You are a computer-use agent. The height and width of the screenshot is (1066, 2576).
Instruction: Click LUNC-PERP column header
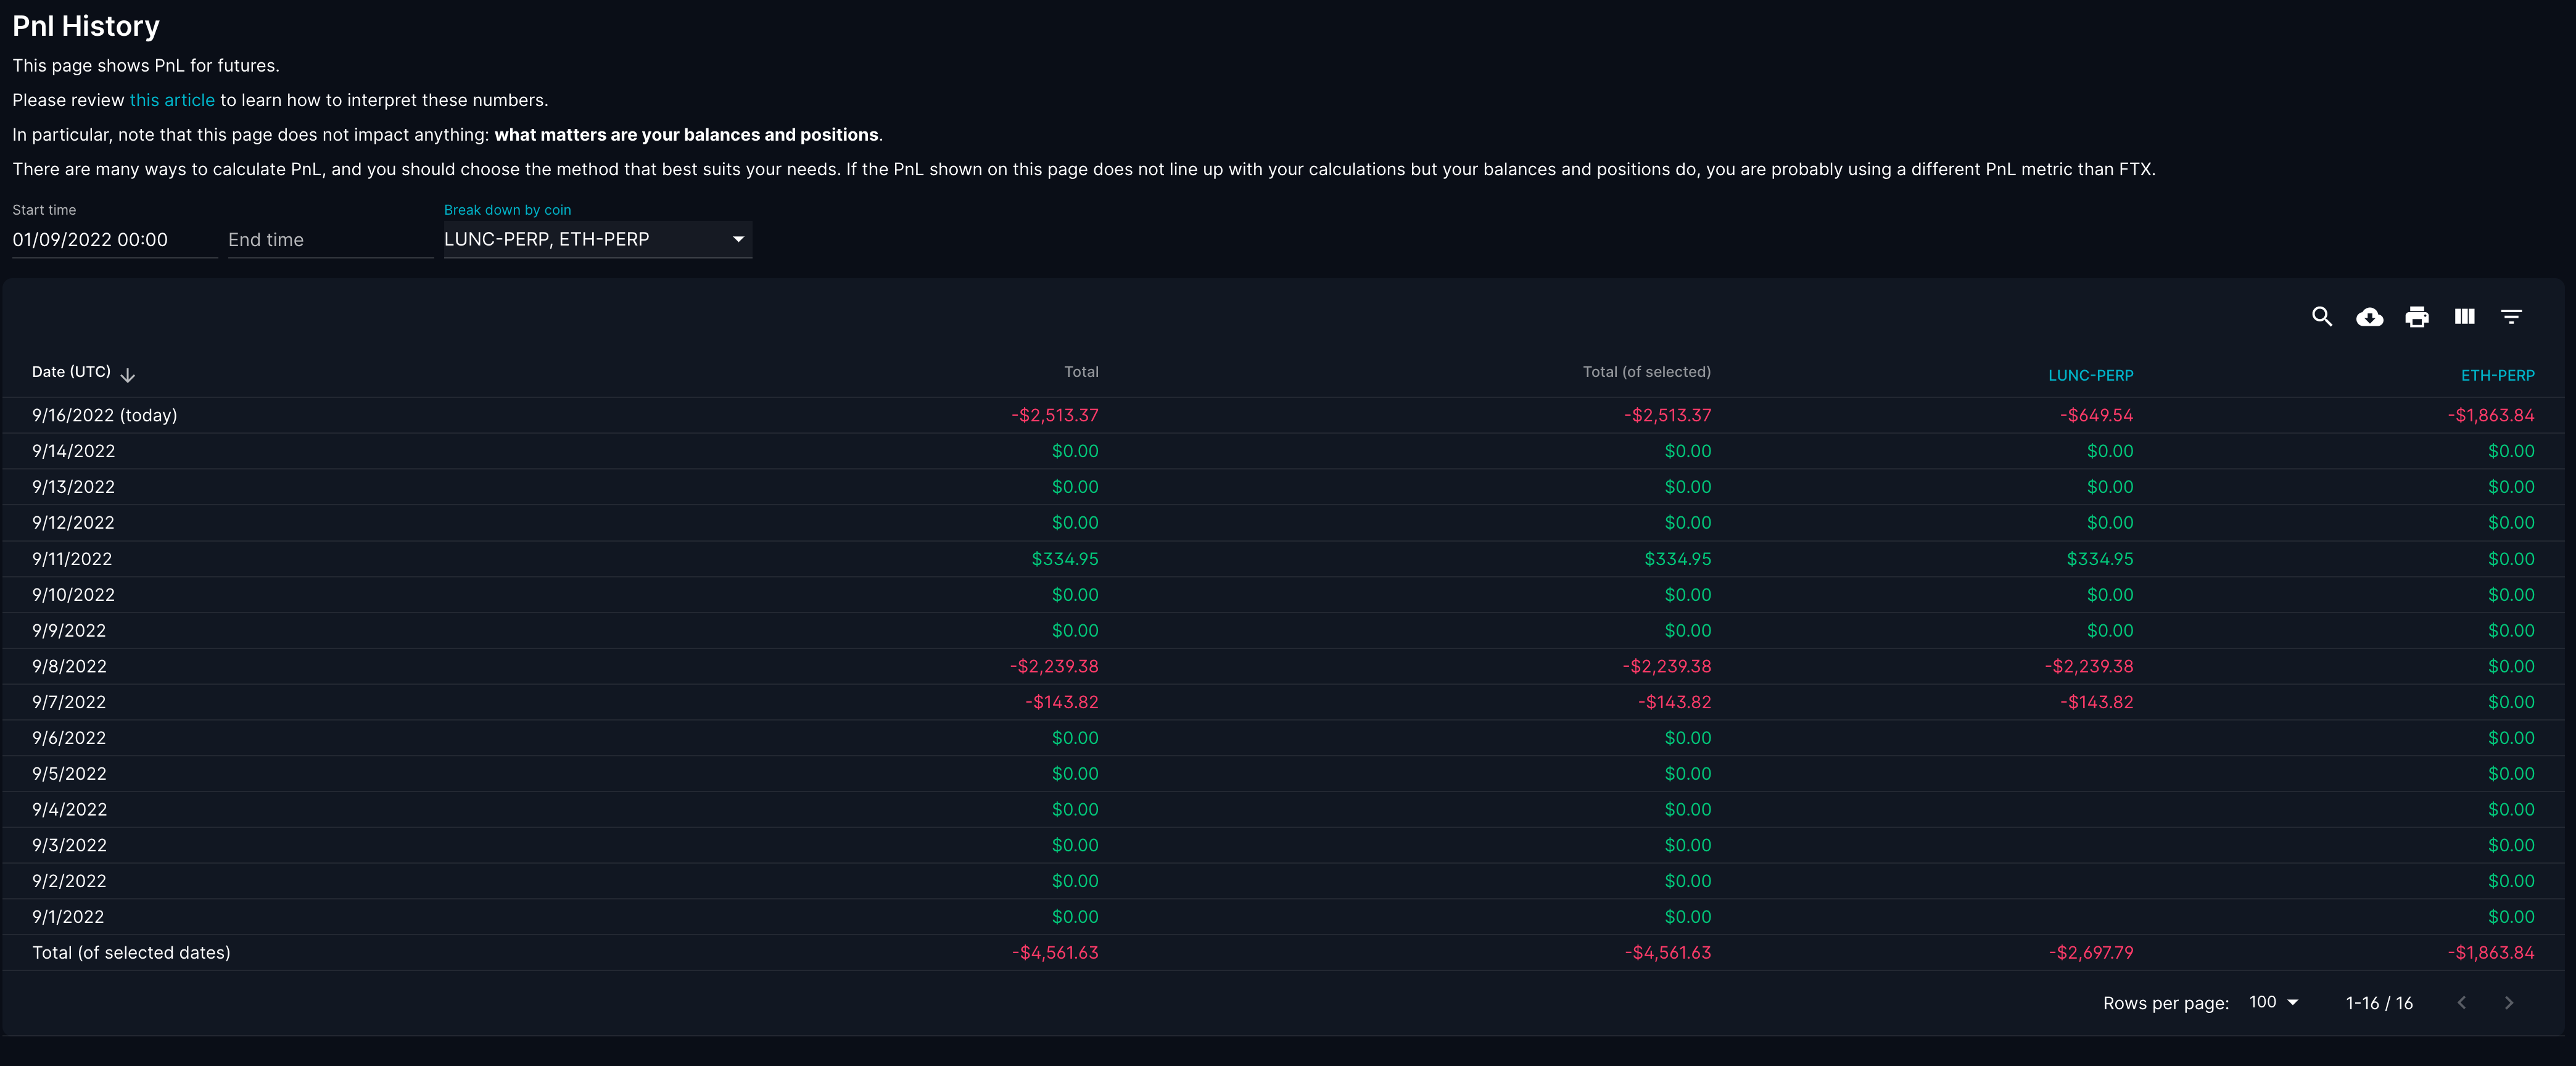coord(2090,376)
